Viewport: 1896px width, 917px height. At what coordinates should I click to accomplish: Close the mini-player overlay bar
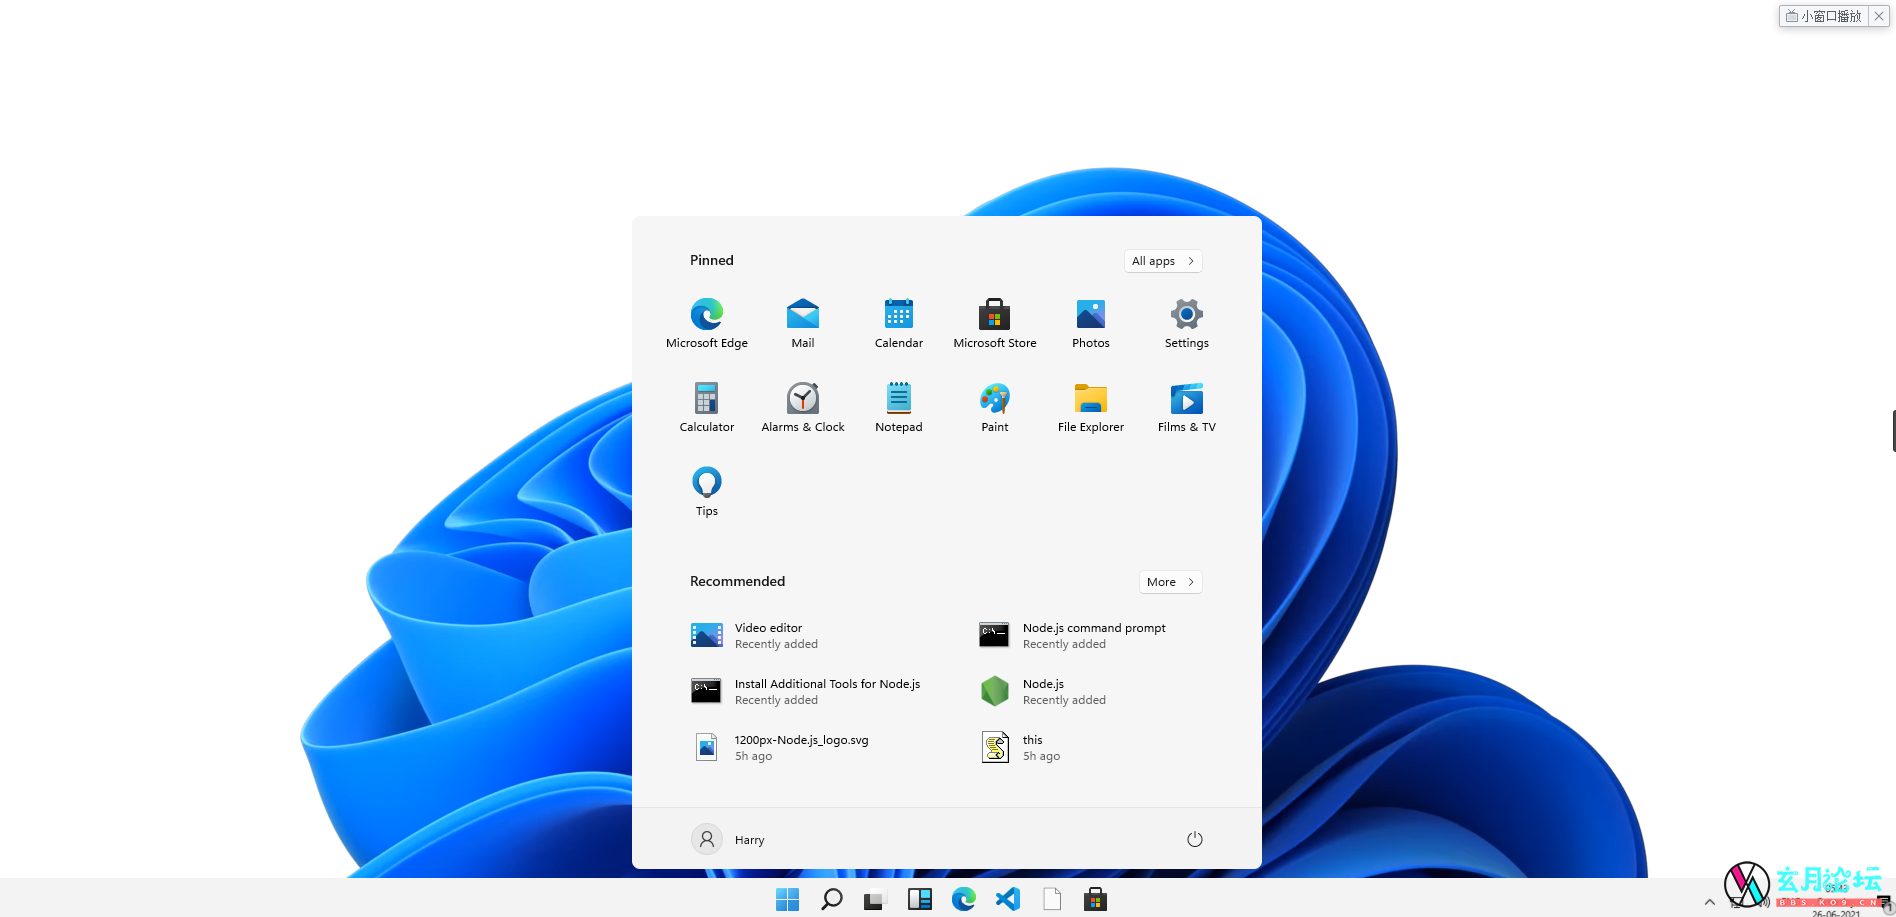coord(1879,16)
